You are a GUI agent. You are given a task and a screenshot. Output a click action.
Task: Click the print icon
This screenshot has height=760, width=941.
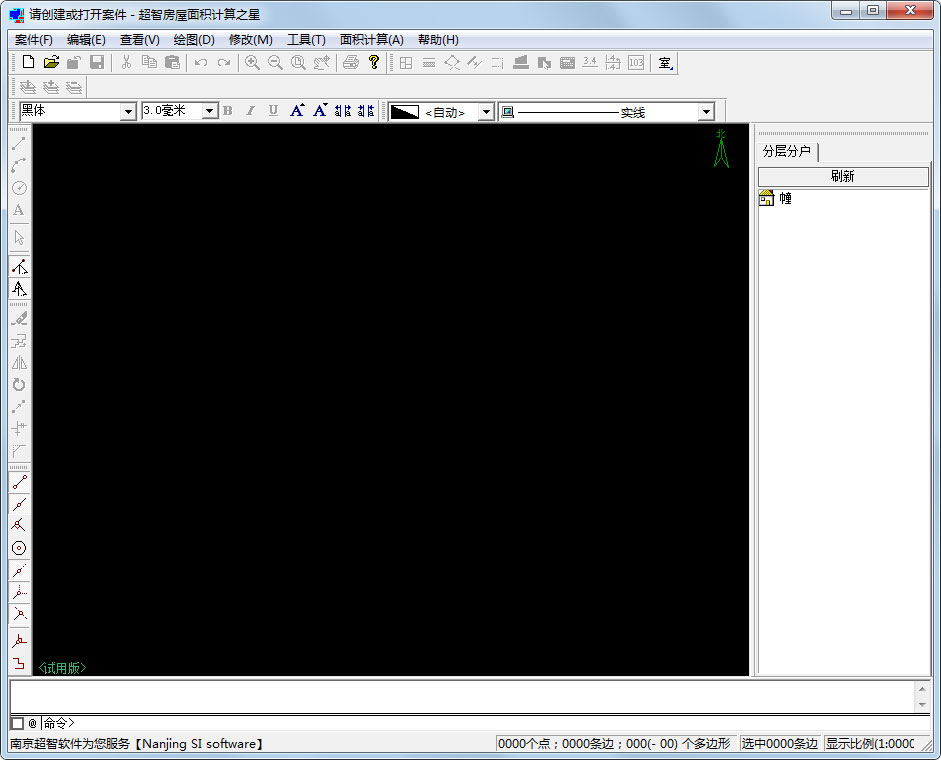point(351,62)
